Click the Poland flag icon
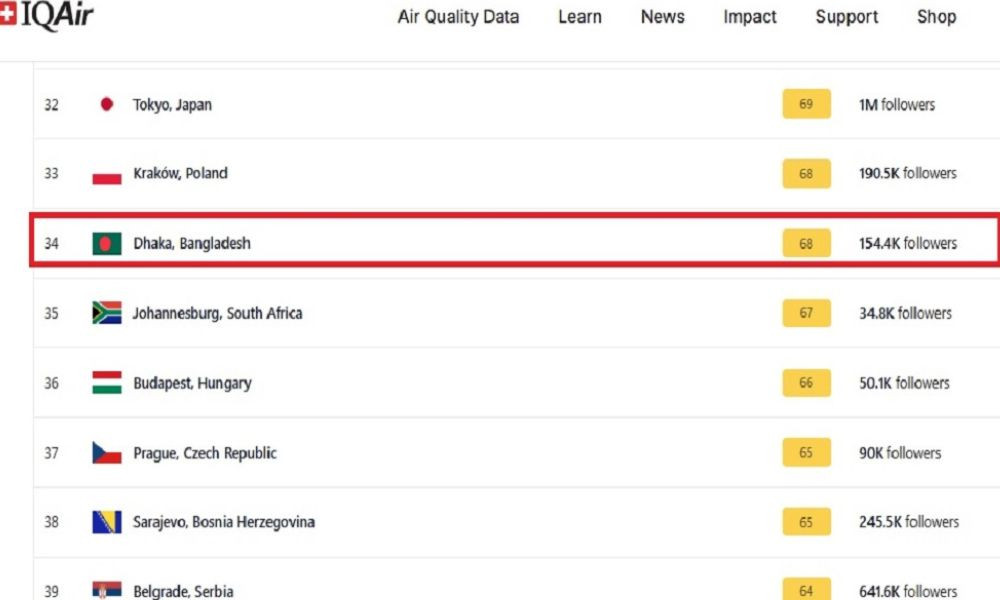 click(x=107, y=173)
